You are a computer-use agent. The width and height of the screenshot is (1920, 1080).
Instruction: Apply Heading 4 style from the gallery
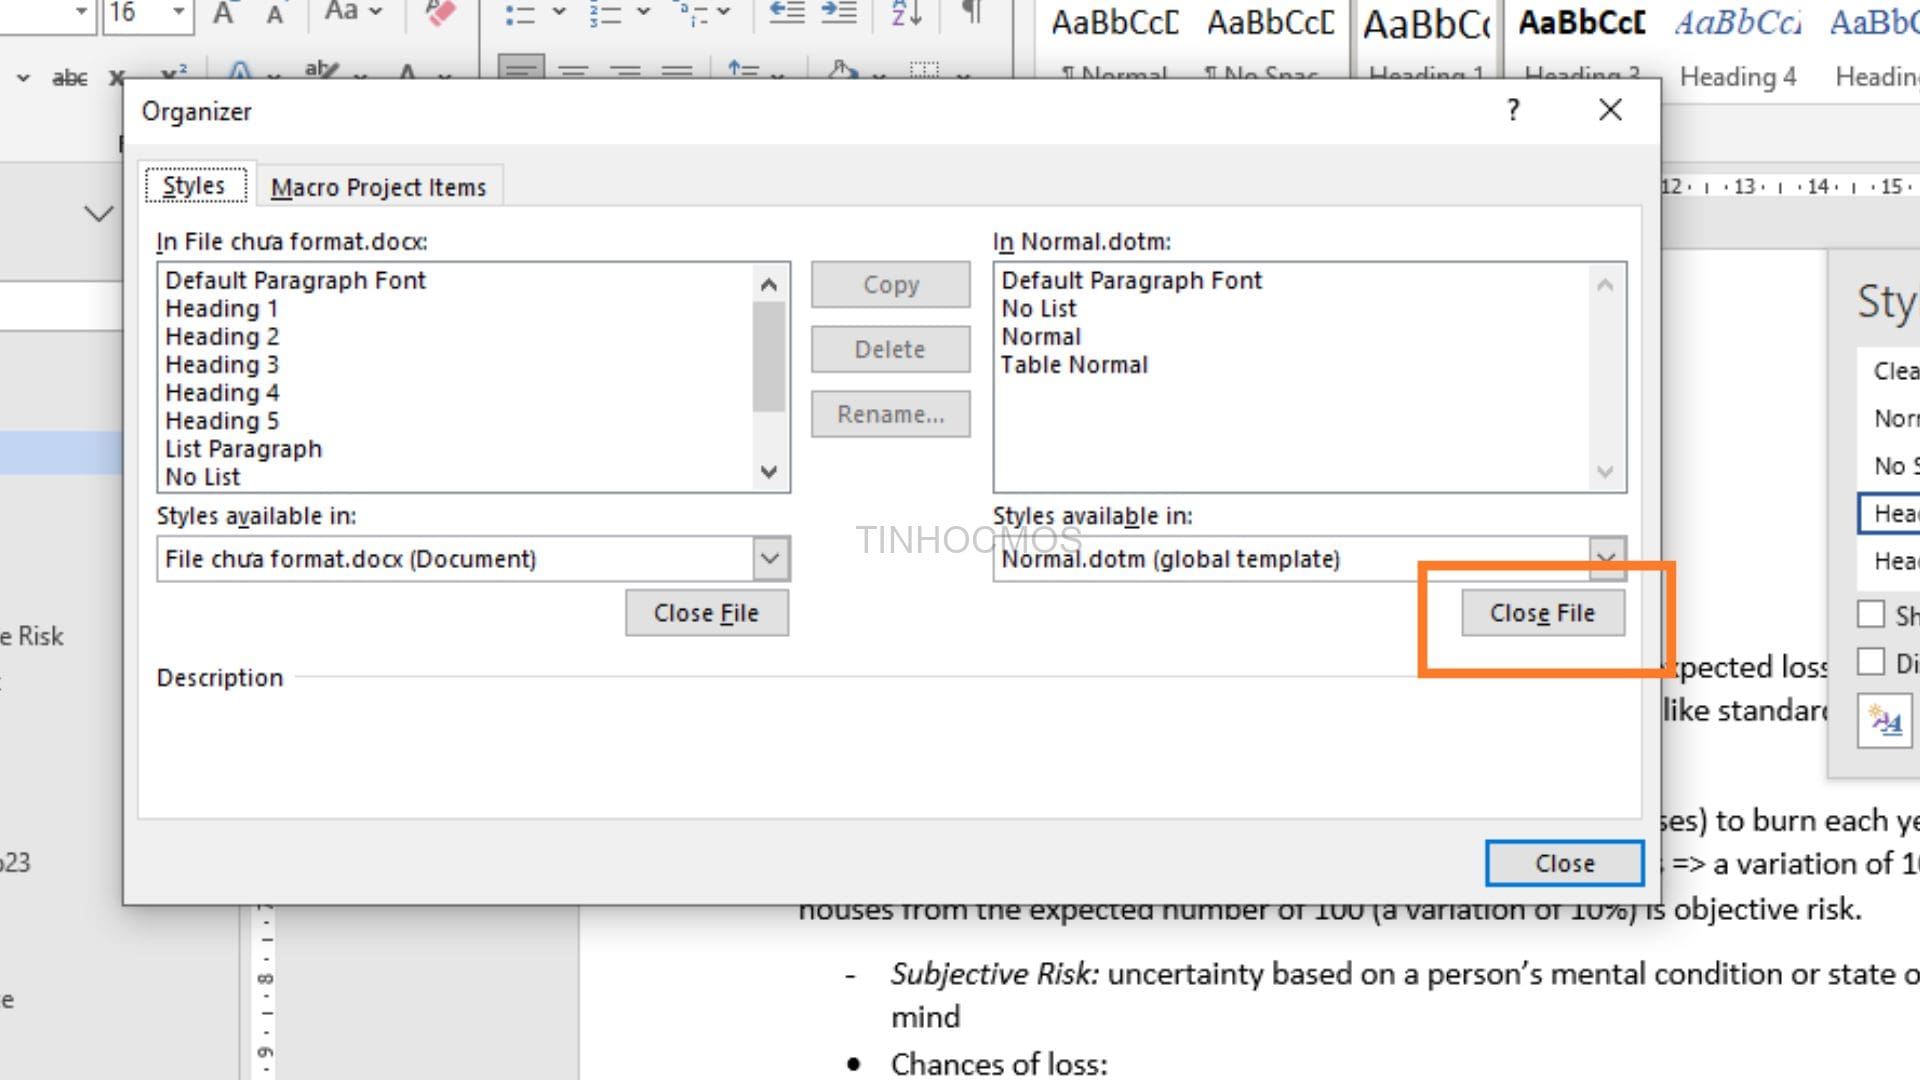[x=1737, y=50]
